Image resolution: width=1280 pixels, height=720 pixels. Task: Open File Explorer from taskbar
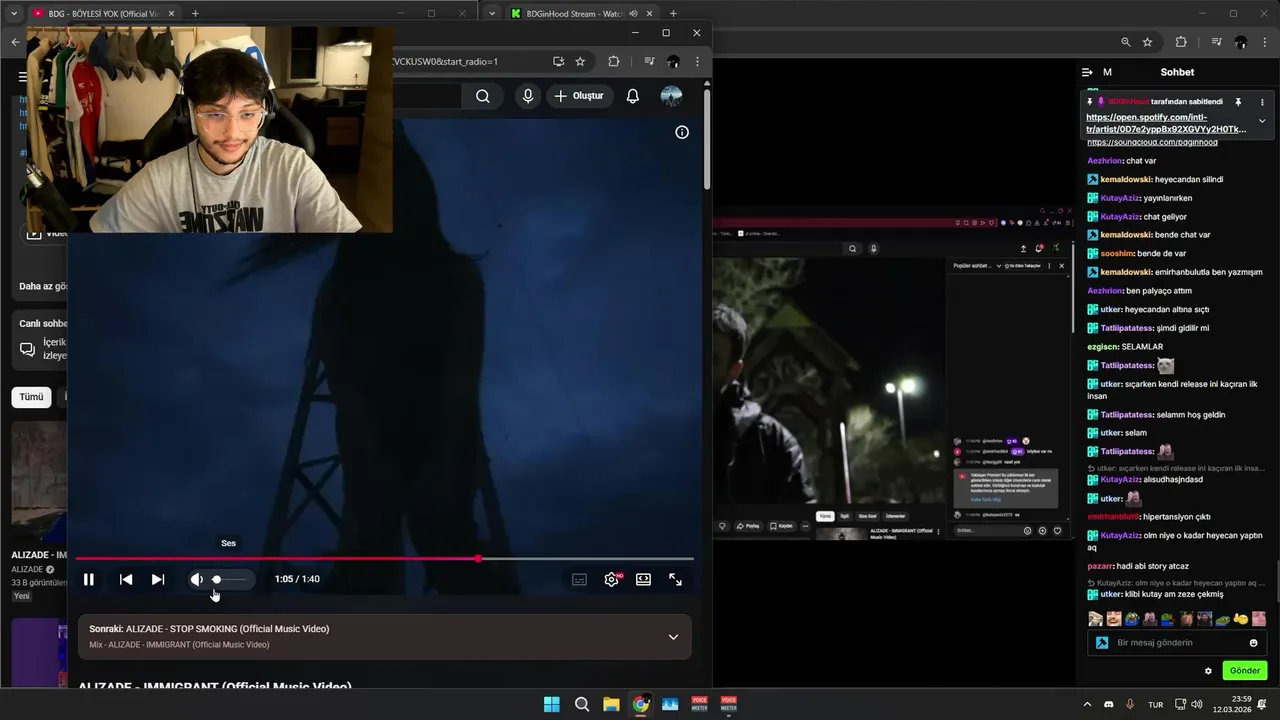(611, 704)
